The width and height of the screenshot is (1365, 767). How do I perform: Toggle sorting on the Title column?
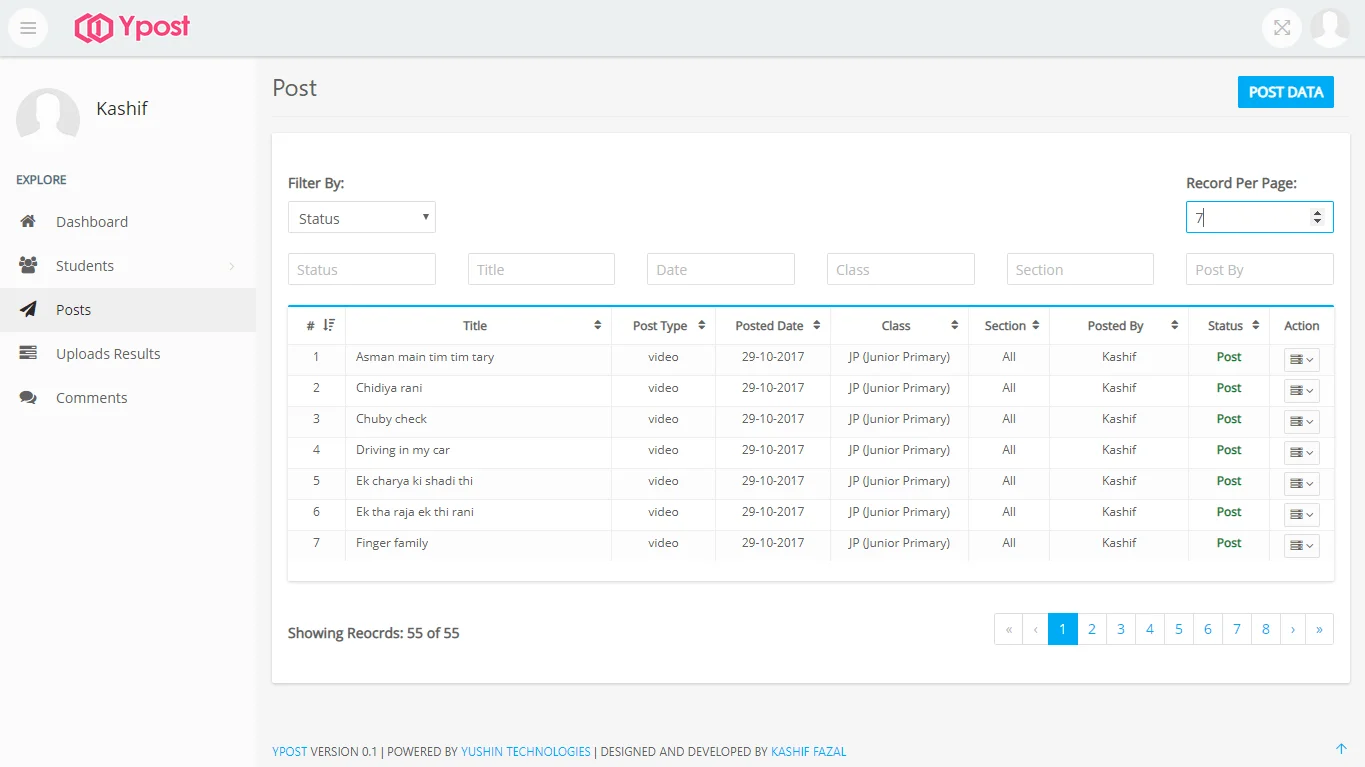pyautogui.click(x=597, y=326)
